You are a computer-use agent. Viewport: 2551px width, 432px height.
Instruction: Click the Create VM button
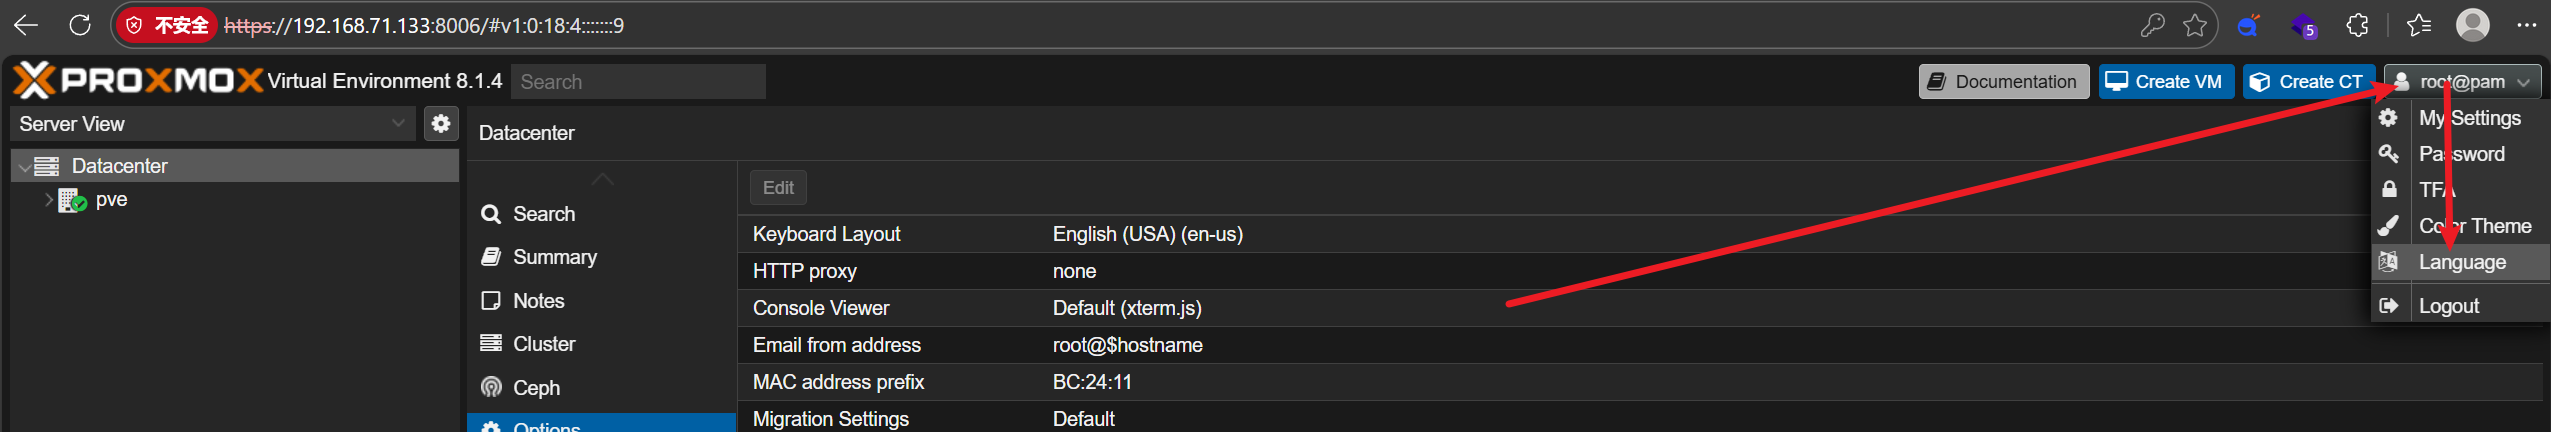coord(2166,82)
